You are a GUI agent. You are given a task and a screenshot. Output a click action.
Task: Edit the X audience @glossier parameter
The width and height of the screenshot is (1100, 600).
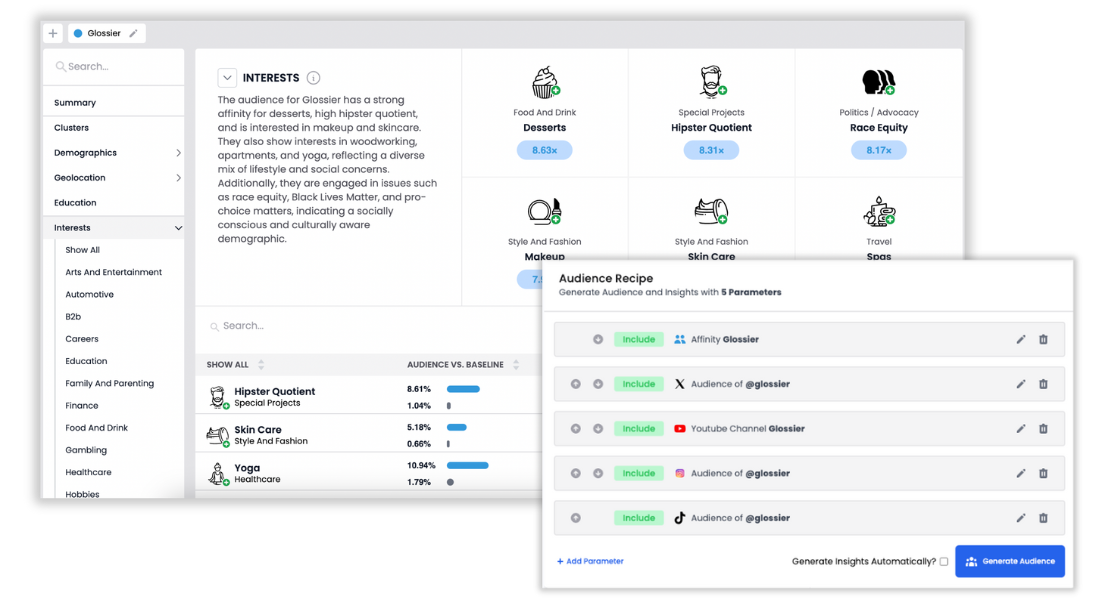tap(1021, 385)
